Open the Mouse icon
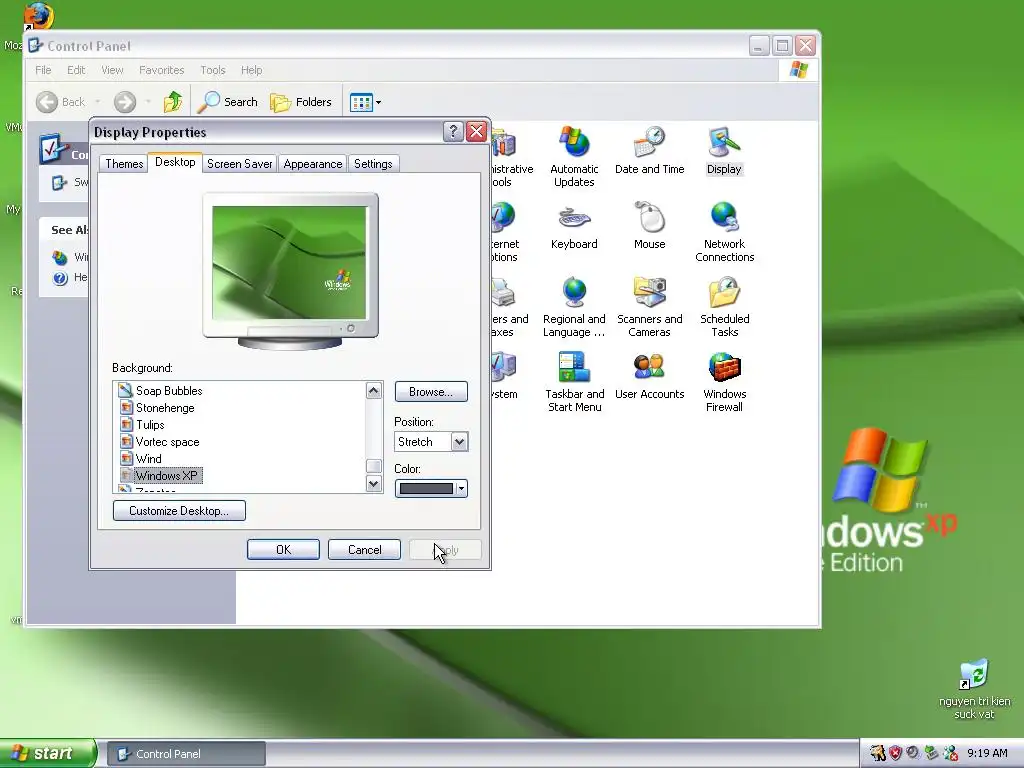Screen dimensions: 1024x768 [650, 226]
